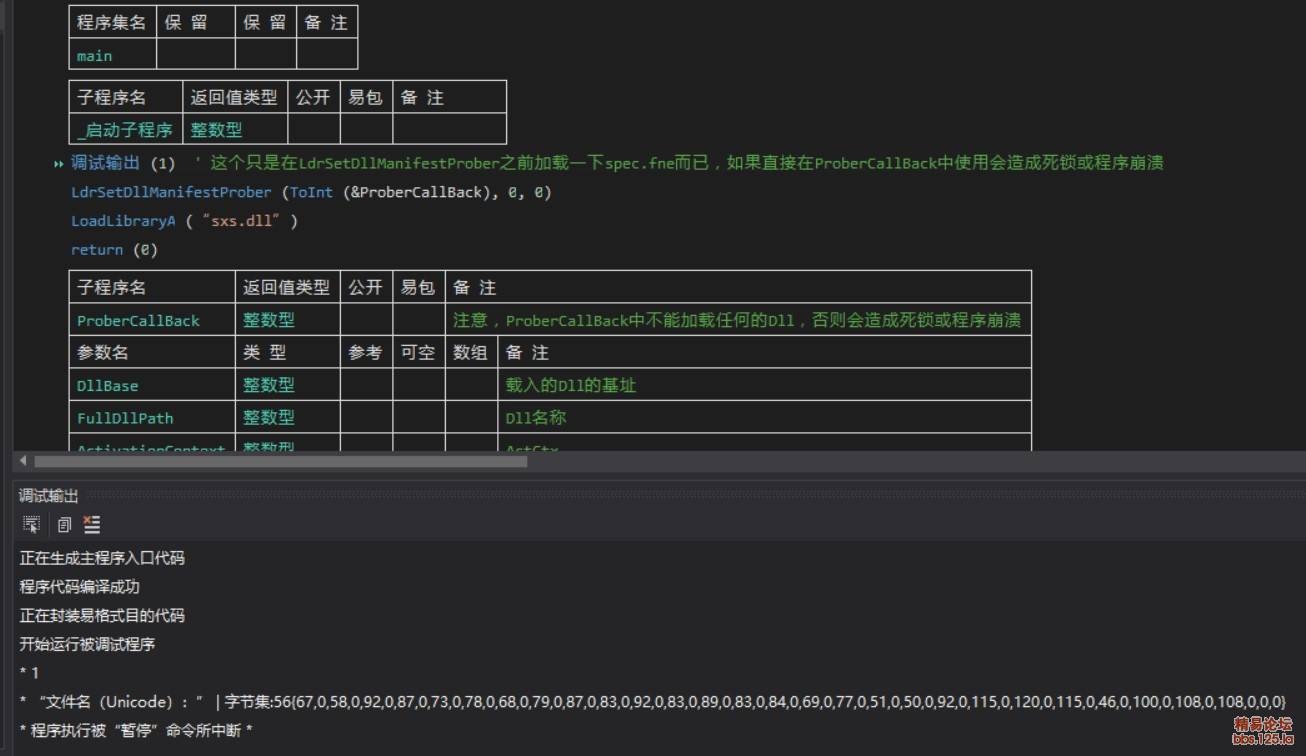
Task: Select the main assembly name cell
Action: coord(113,55)
